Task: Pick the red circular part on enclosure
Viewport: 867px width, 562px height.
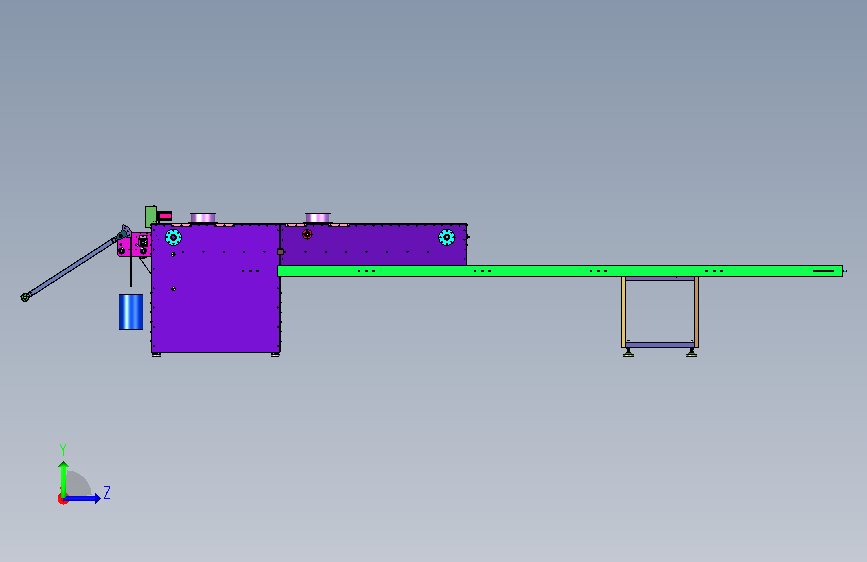Action: 307,235
